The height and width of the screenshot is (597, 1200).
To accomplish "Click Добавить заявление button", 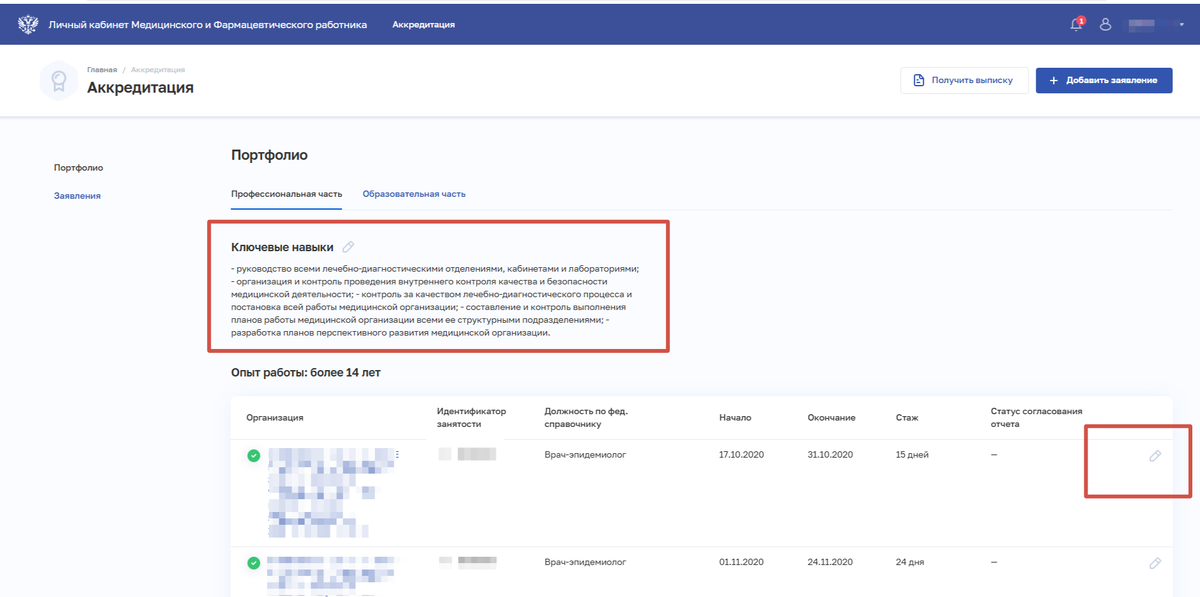I will pos(1104,81).
